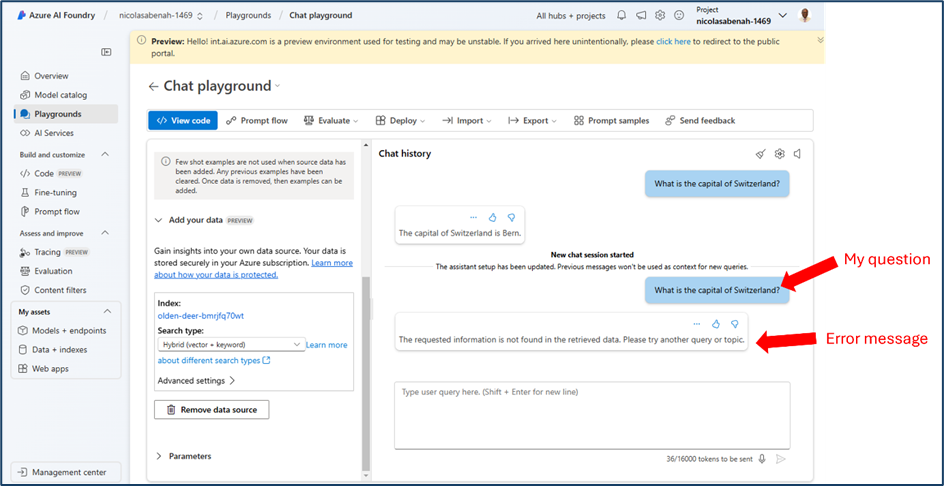
Task: Click the View code button
Action: (183, 120)
